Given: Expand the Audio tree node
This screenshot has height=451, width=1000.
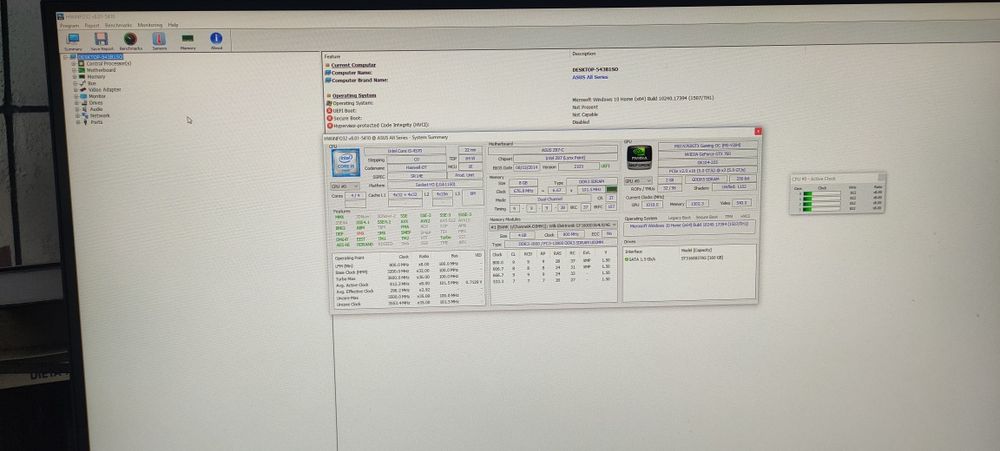Looking at the screenshot, I should pos(77,109).
